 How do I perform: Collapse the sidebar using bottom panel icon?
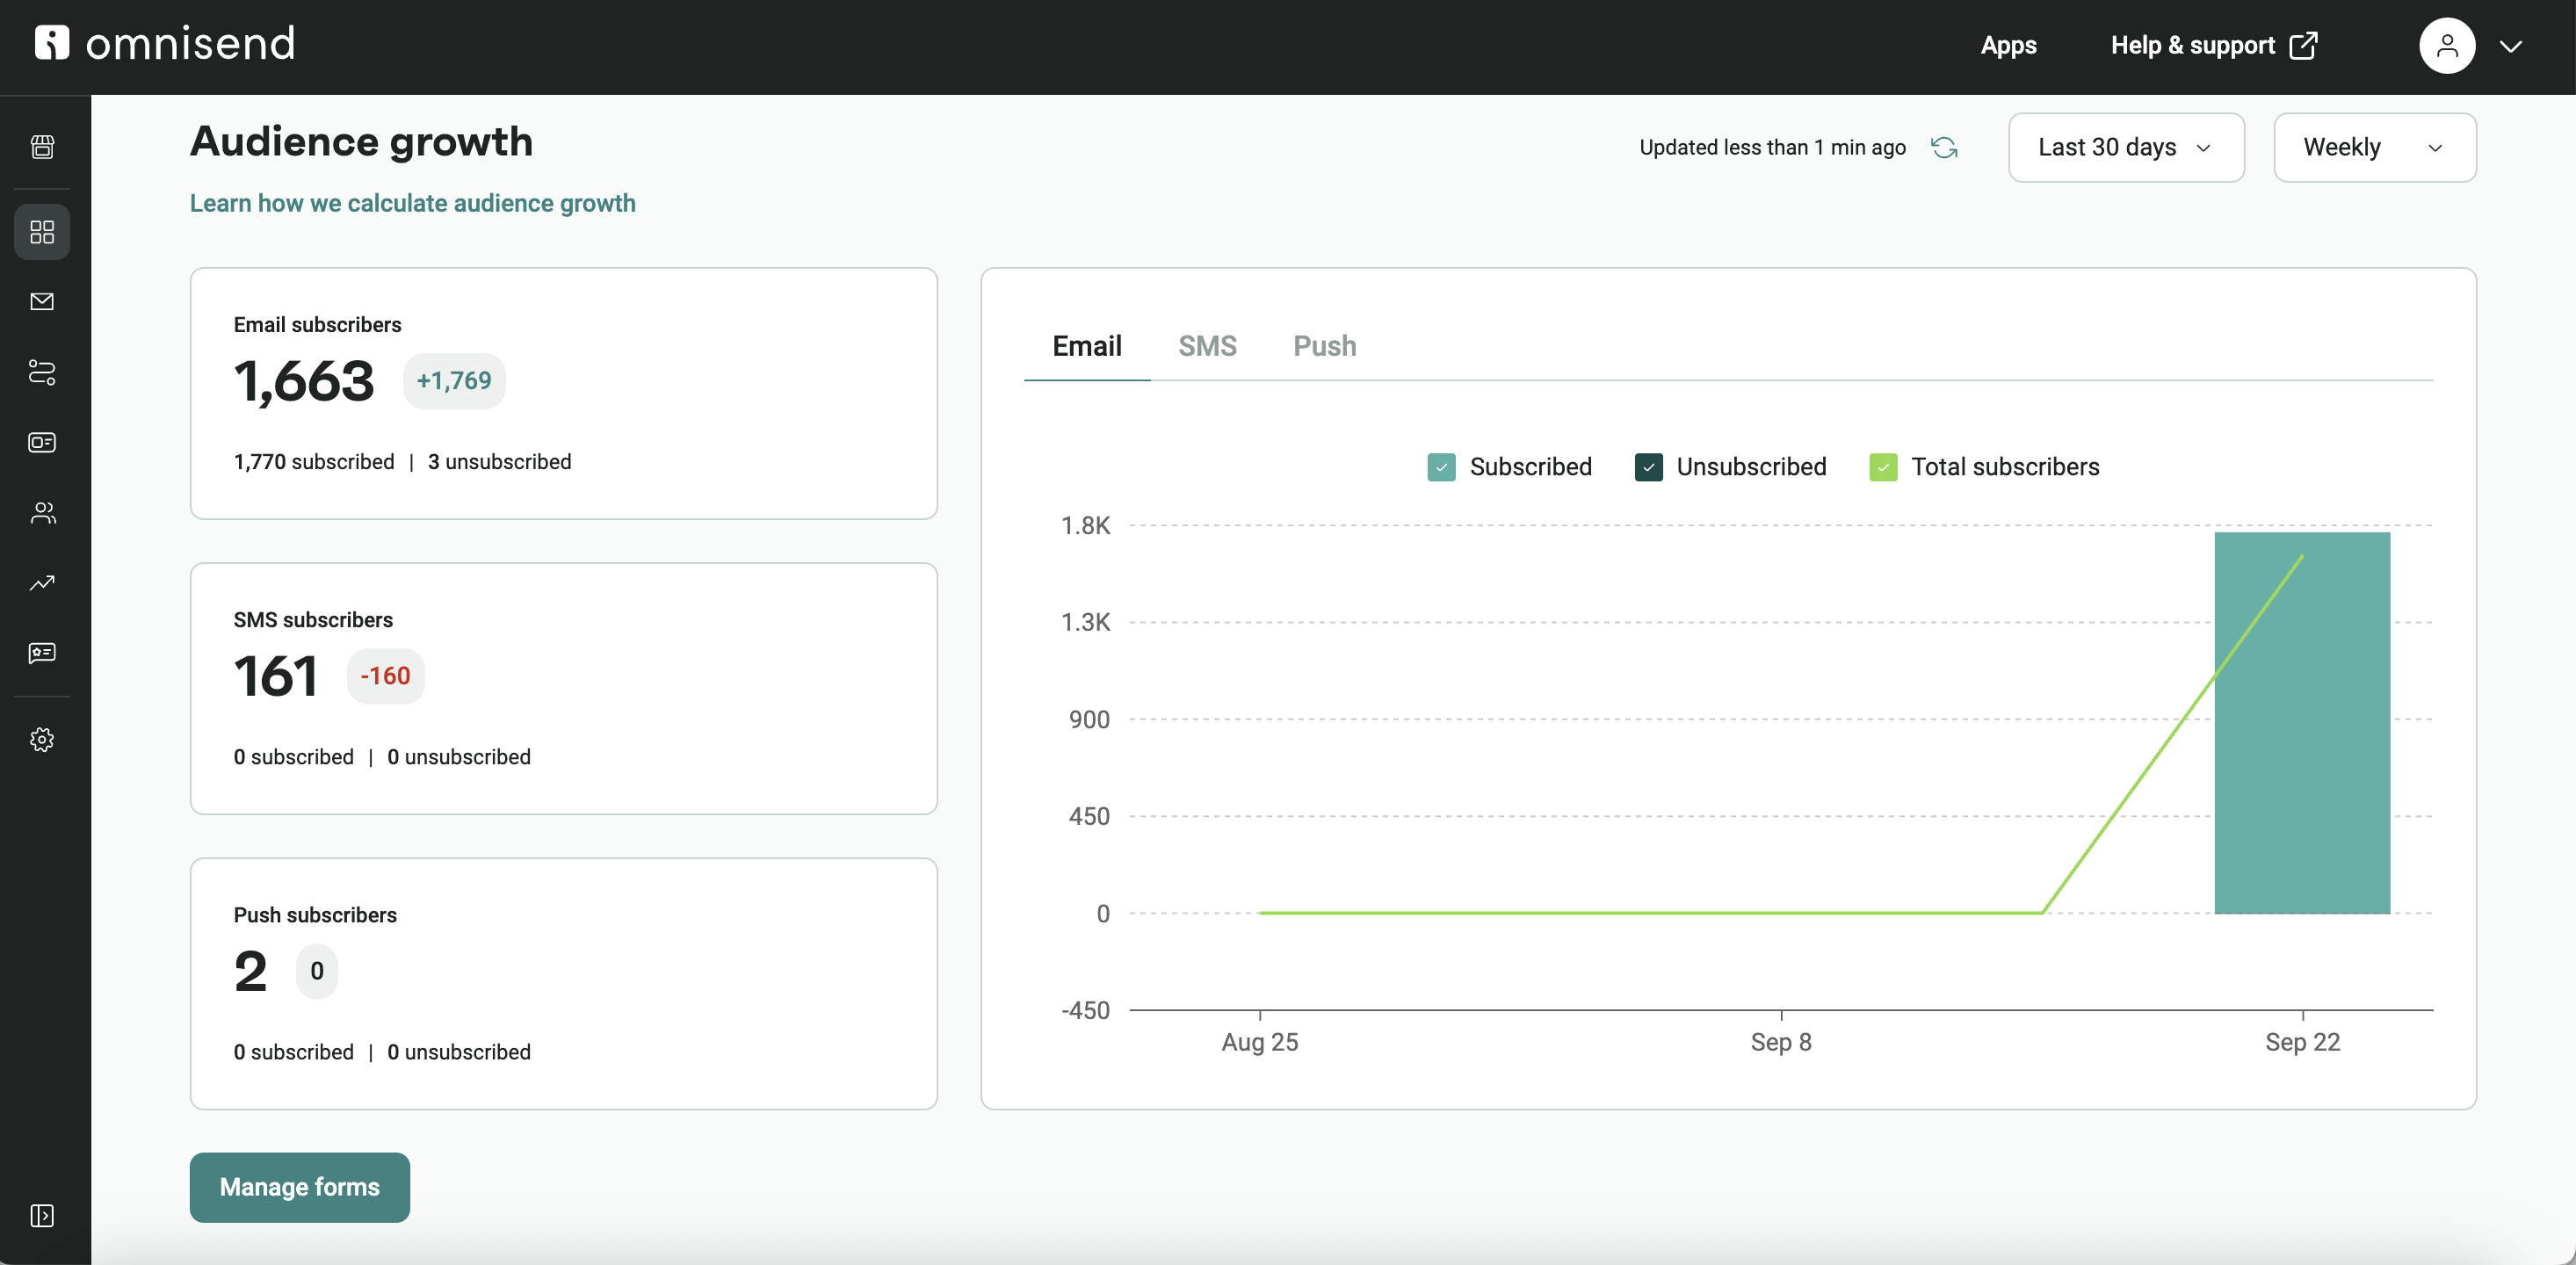pyautogui.click(x=42, y=1216)
